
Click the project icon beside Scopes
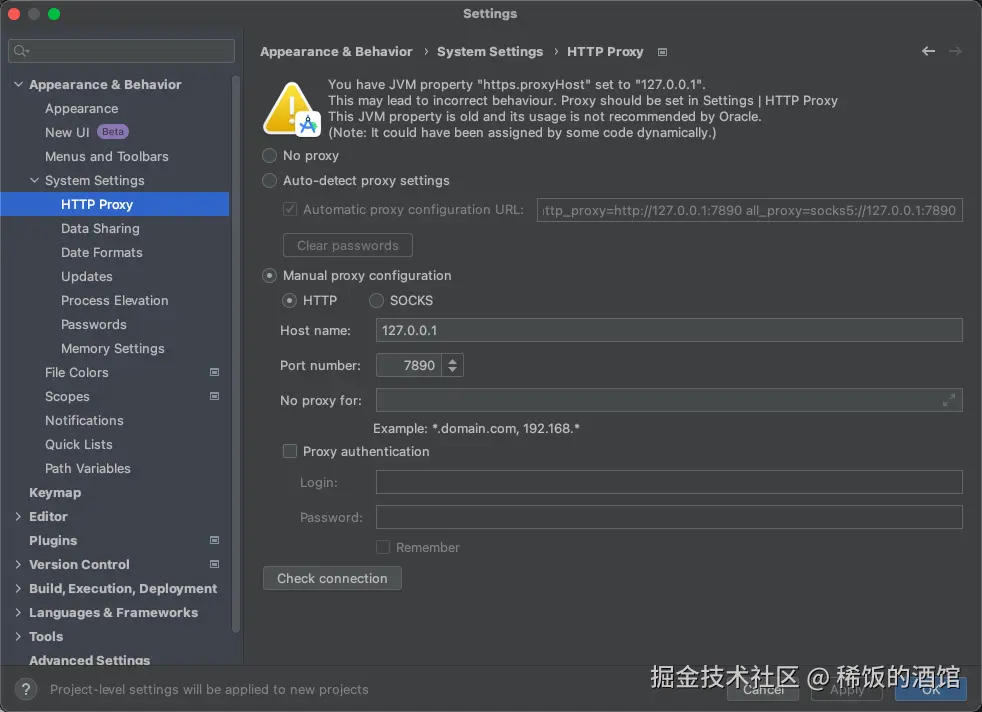[x=214, y=396]
